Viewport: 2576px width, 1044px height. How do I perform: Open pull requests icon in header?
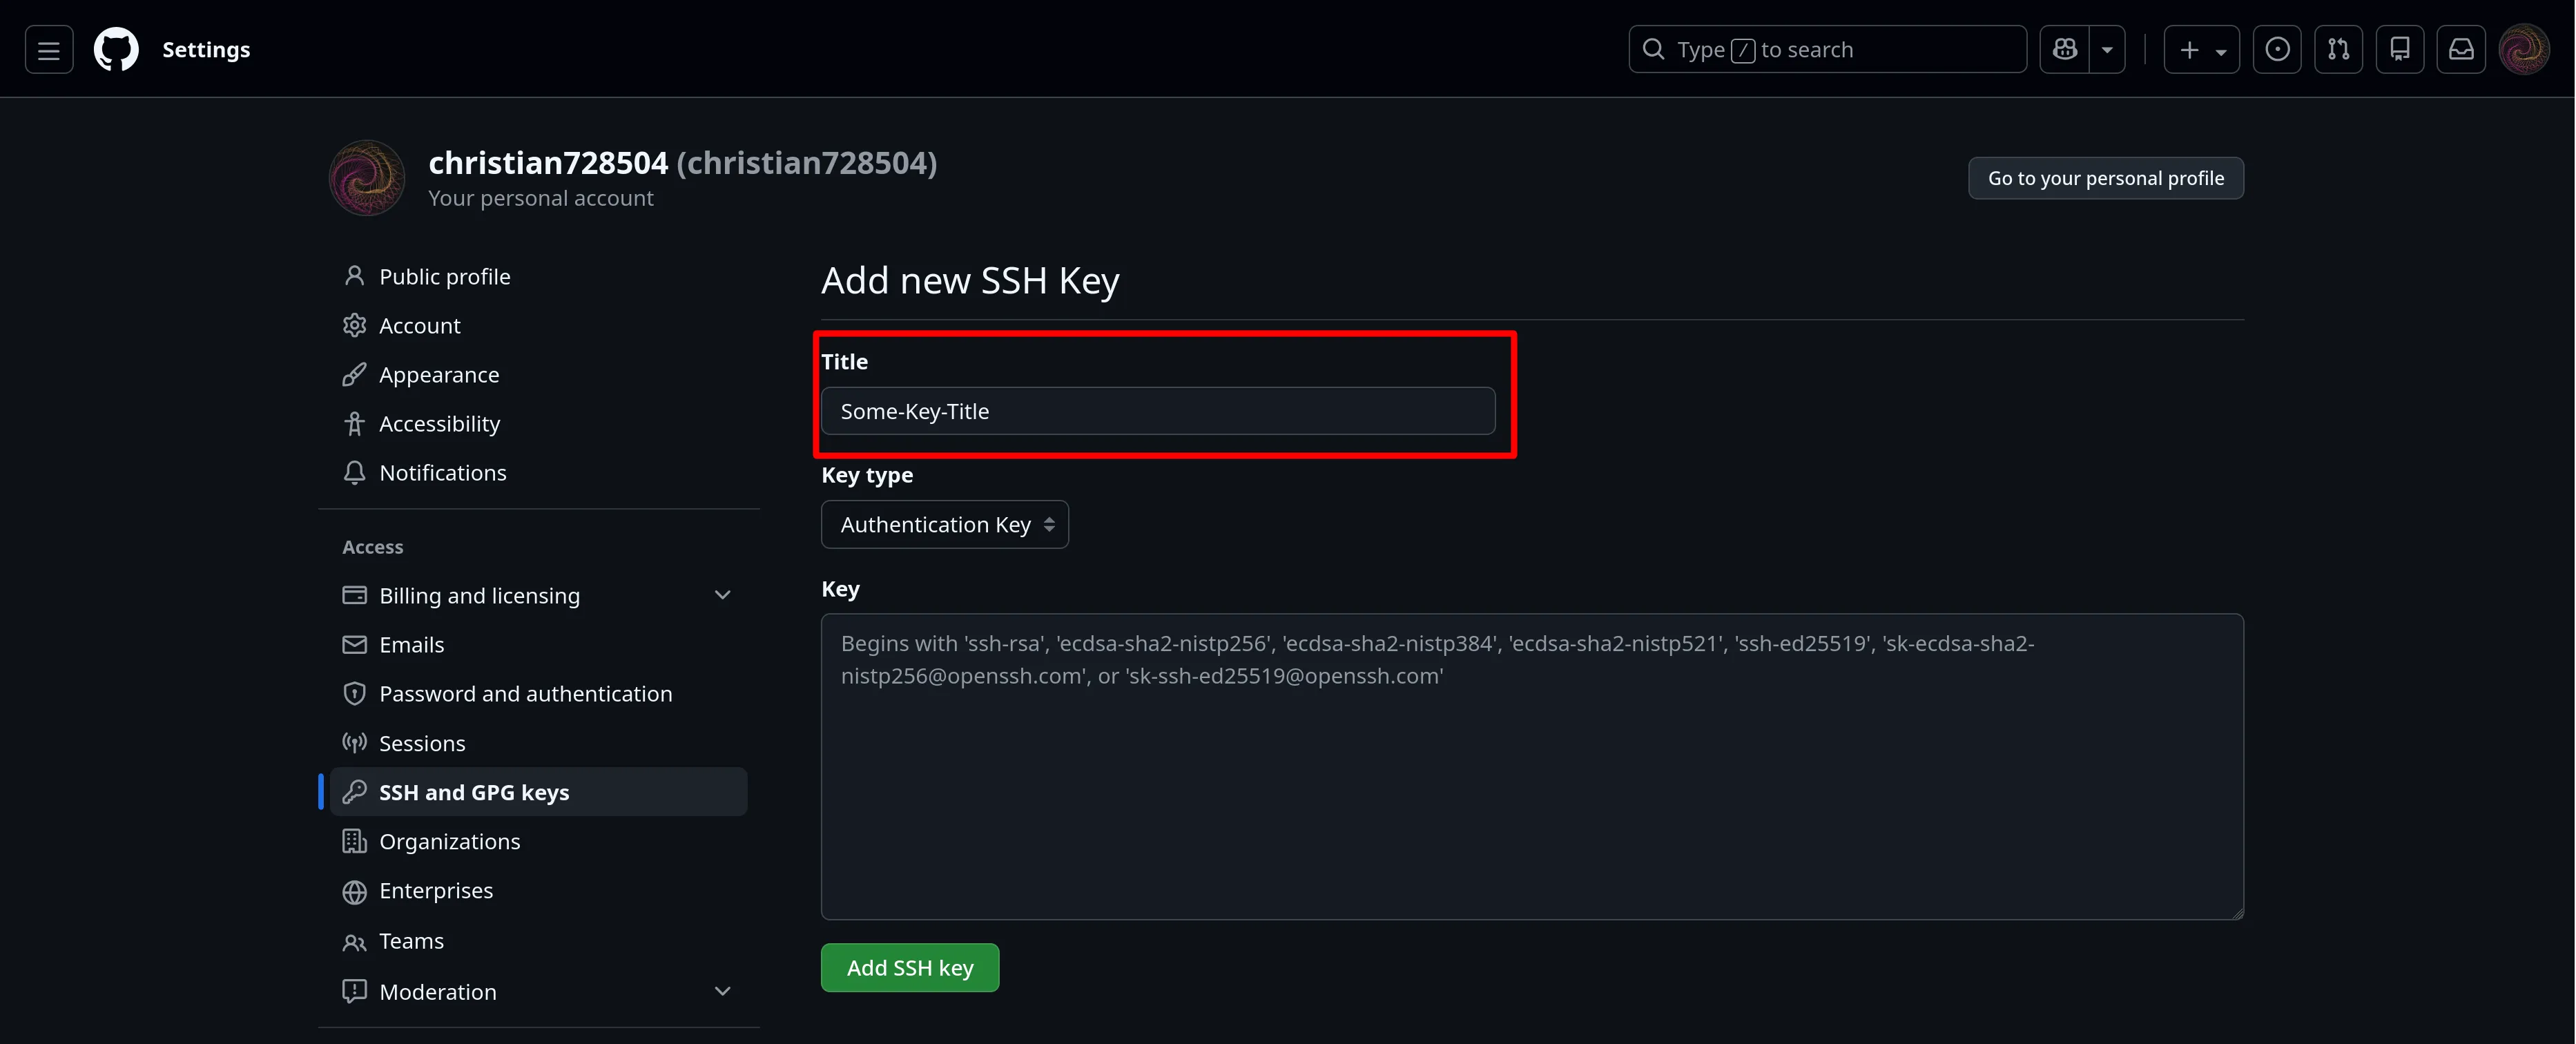point(2338,50)
